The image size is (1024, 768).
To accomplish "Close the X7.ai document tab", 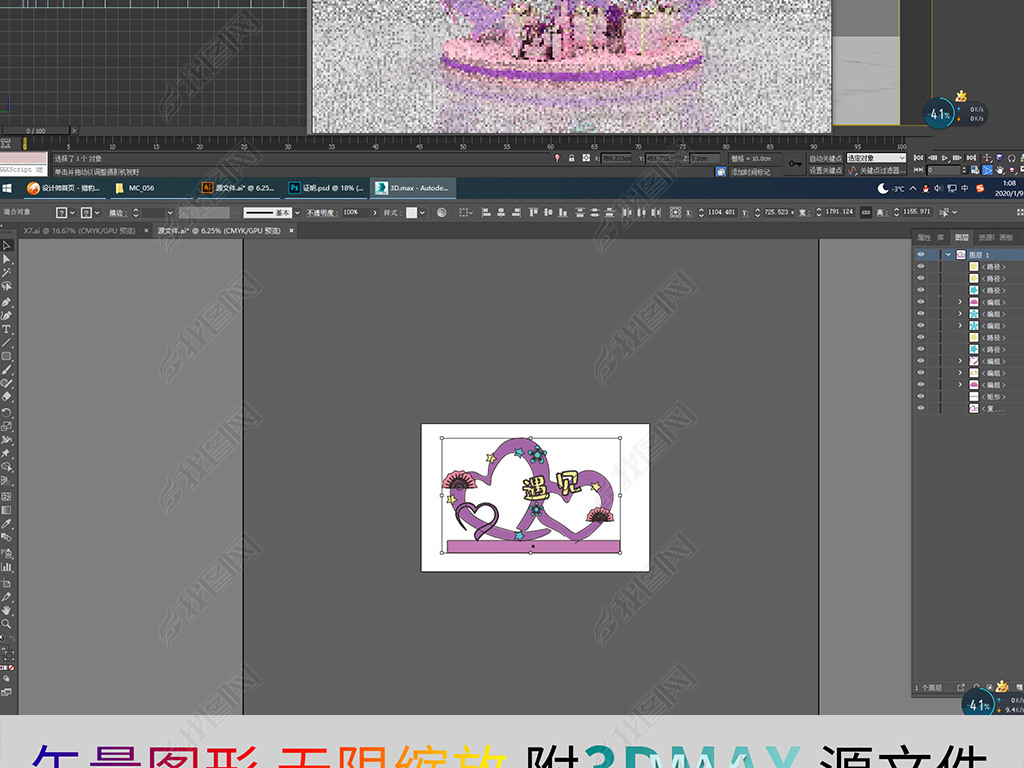I will [x=146, y=231].
